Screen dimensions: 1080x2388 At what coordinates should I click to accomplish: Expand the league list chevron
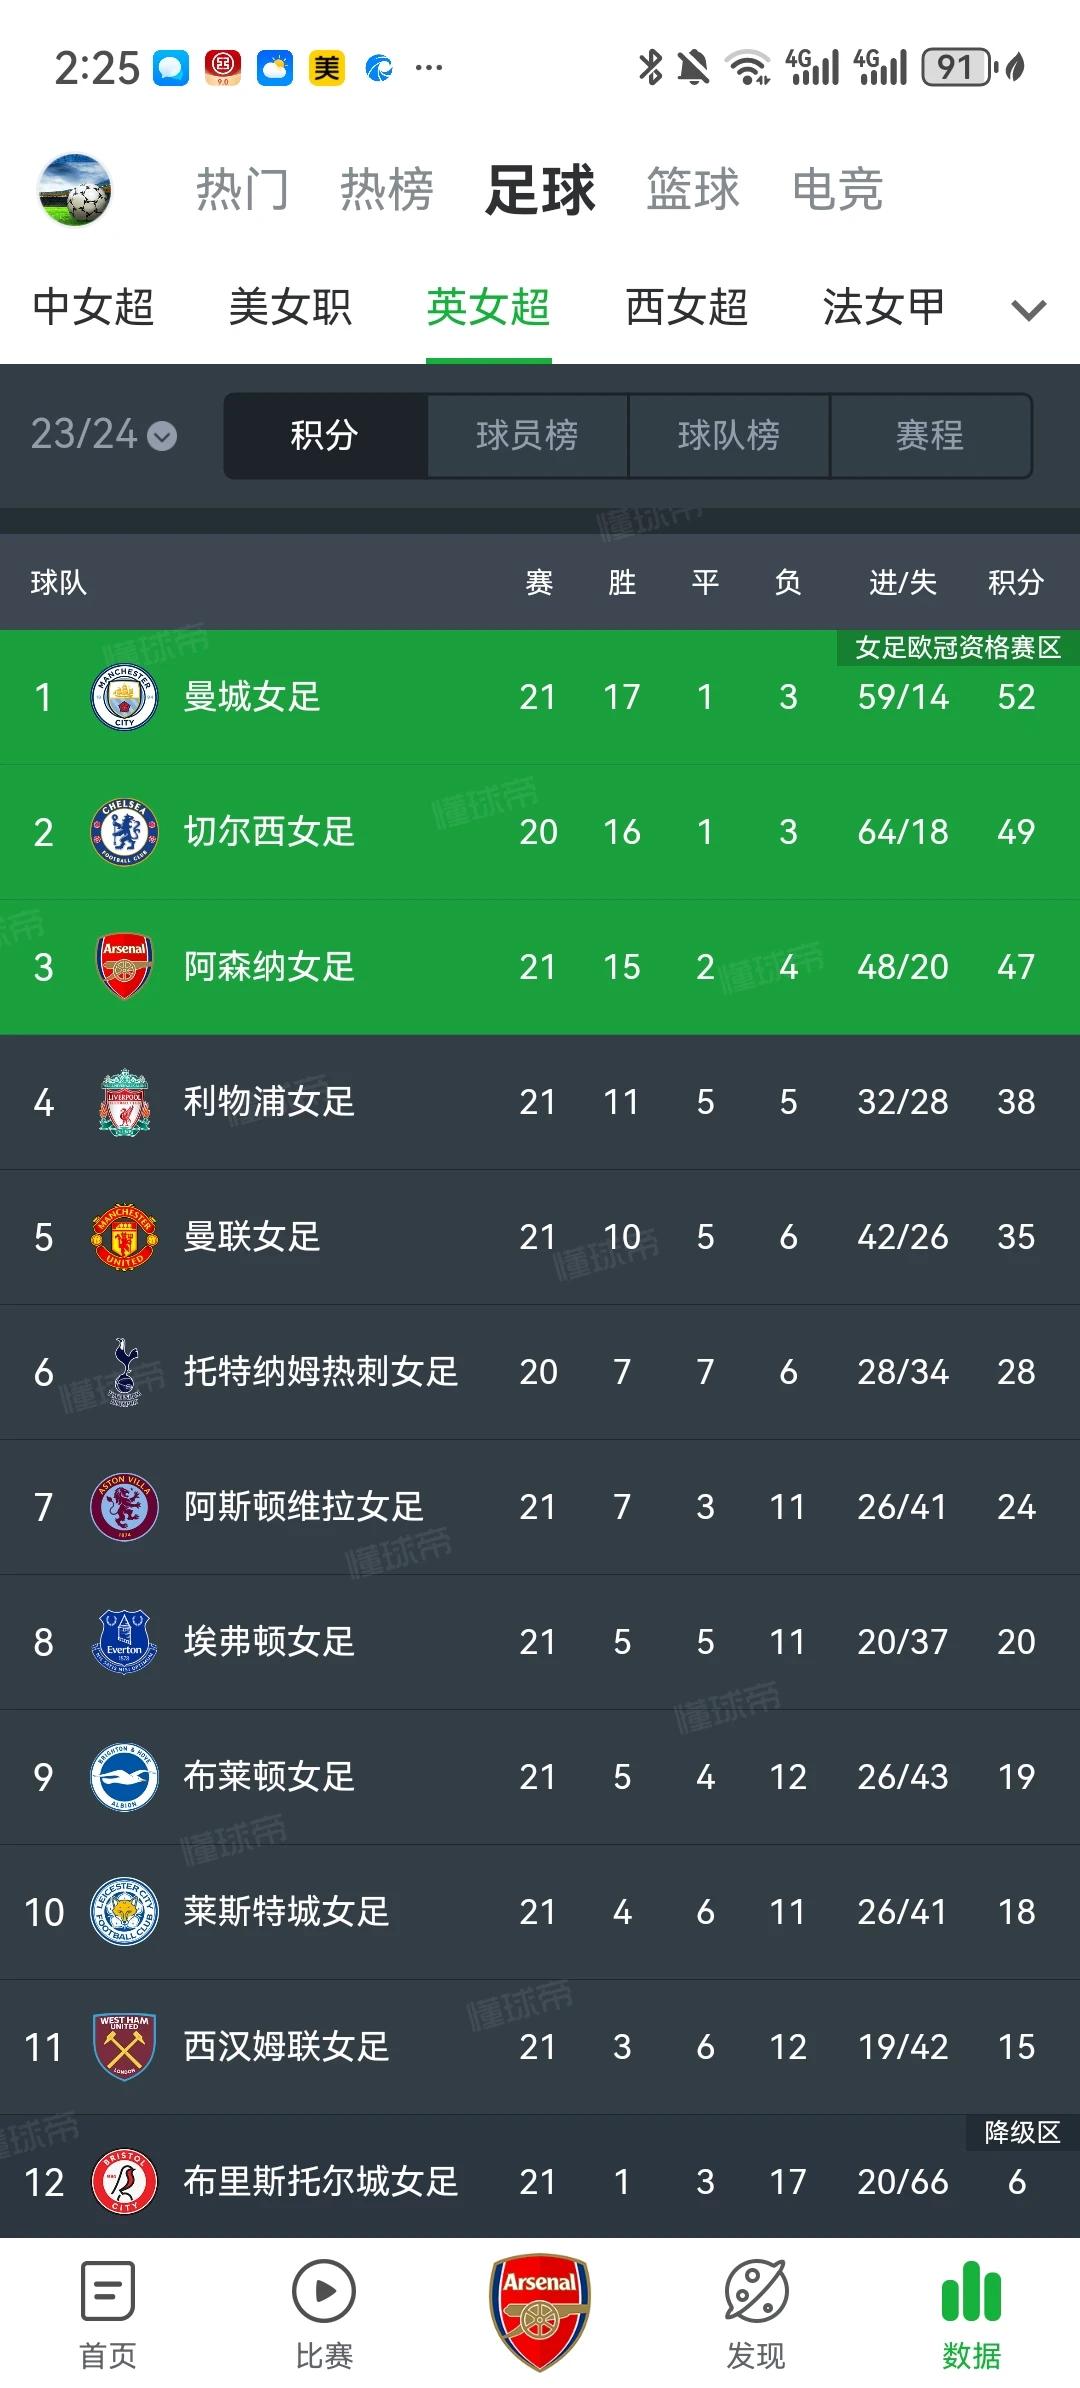coord(1028,310)
